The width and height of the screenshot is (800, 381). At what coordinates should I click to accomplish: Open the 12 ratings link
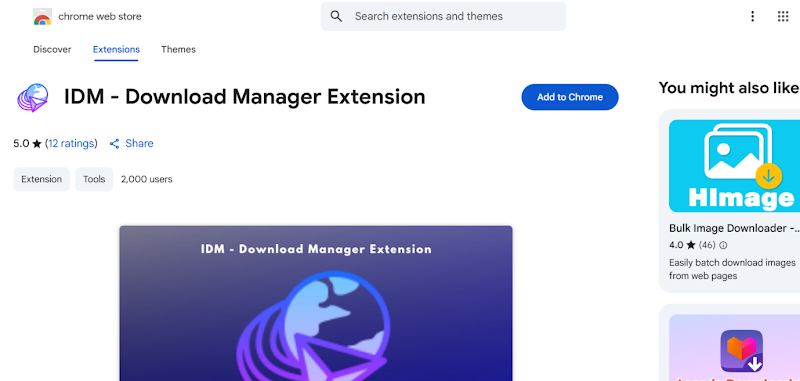(x=71, y=143)
